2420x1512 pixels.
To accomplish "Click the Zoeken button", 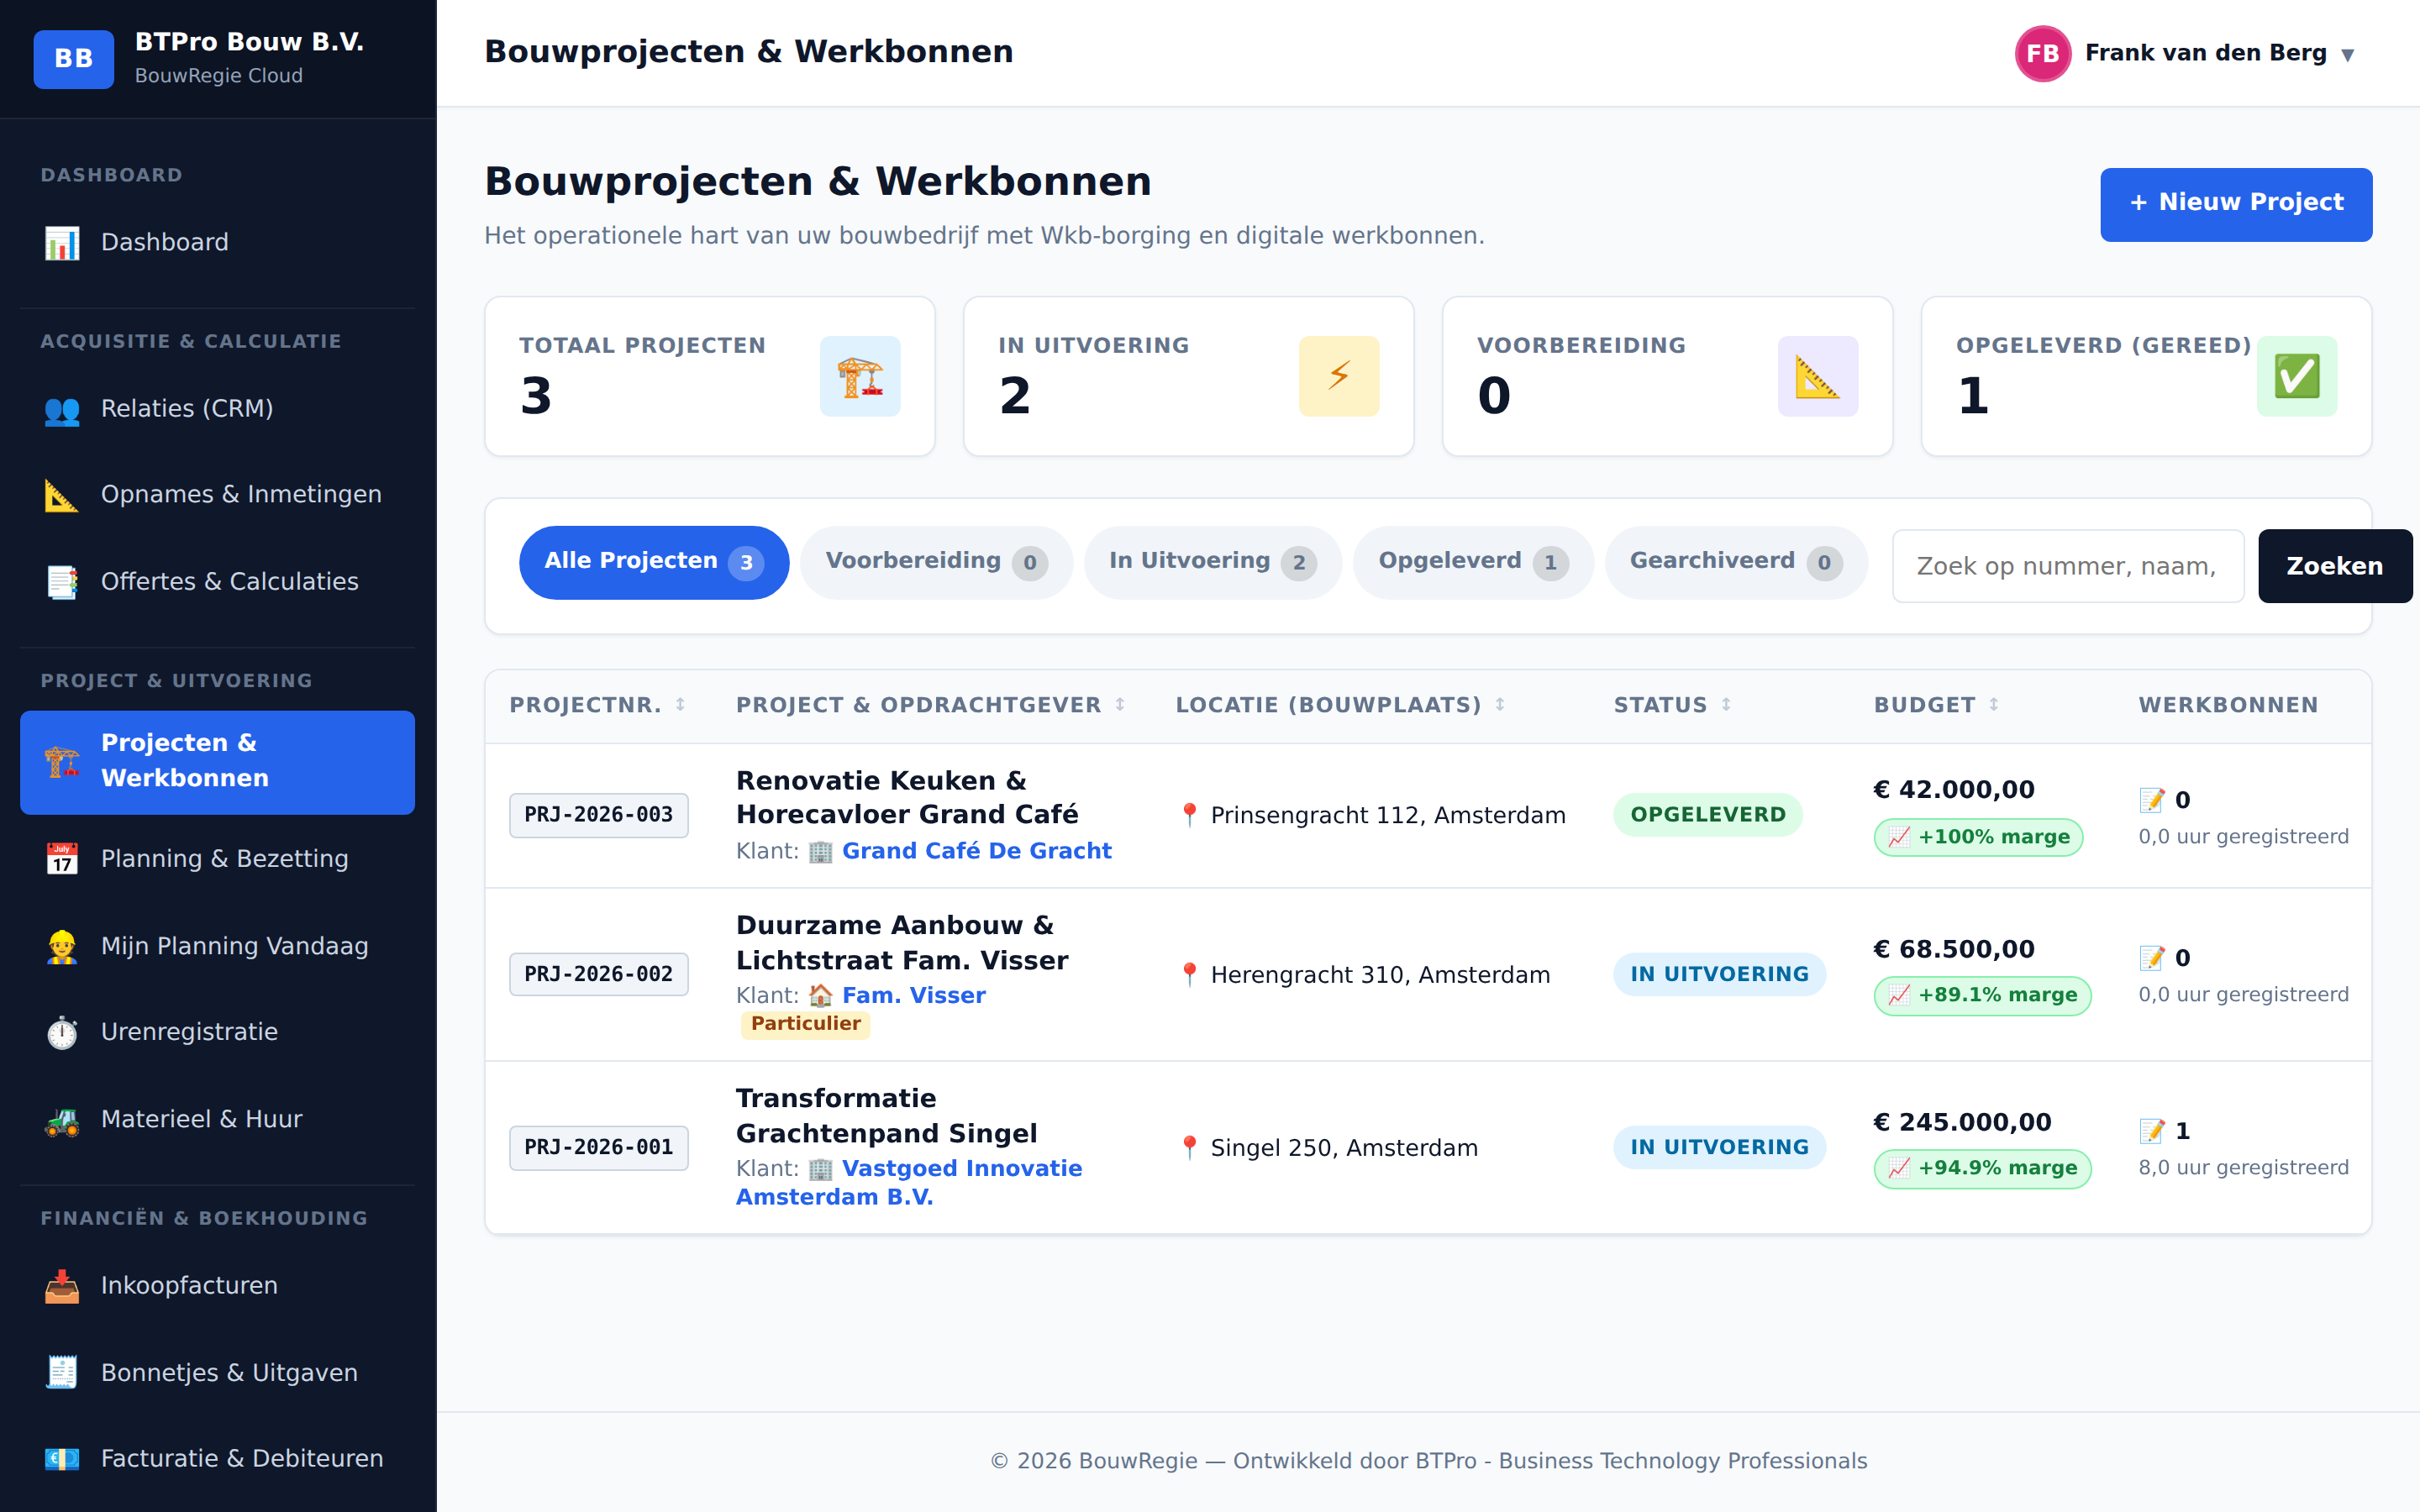I will (x=2335, y=566).
